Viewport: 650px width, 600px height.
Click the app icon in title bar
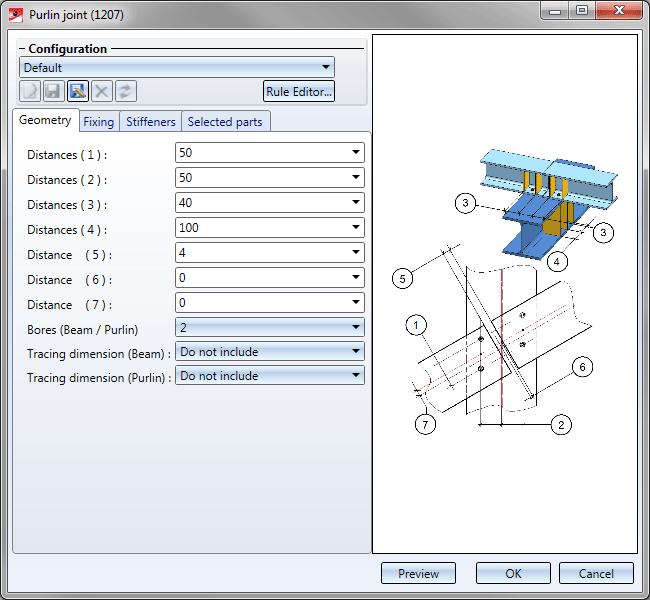click(16, 14)
